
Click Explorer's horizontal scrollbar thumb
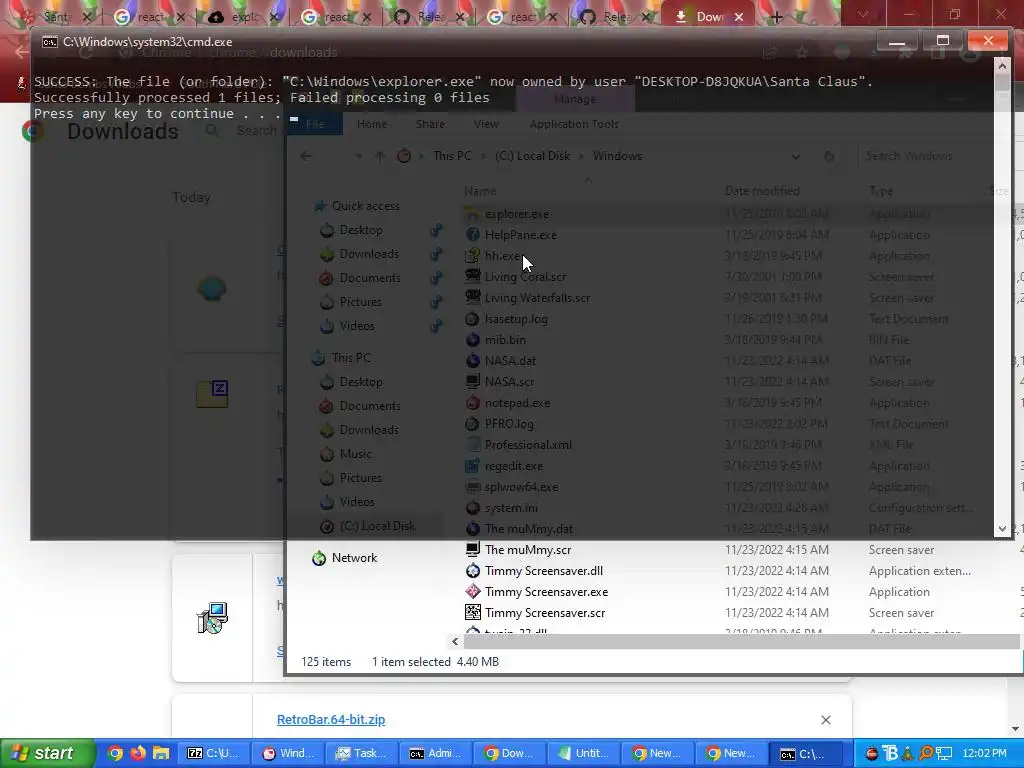click(x=740, y=642)
